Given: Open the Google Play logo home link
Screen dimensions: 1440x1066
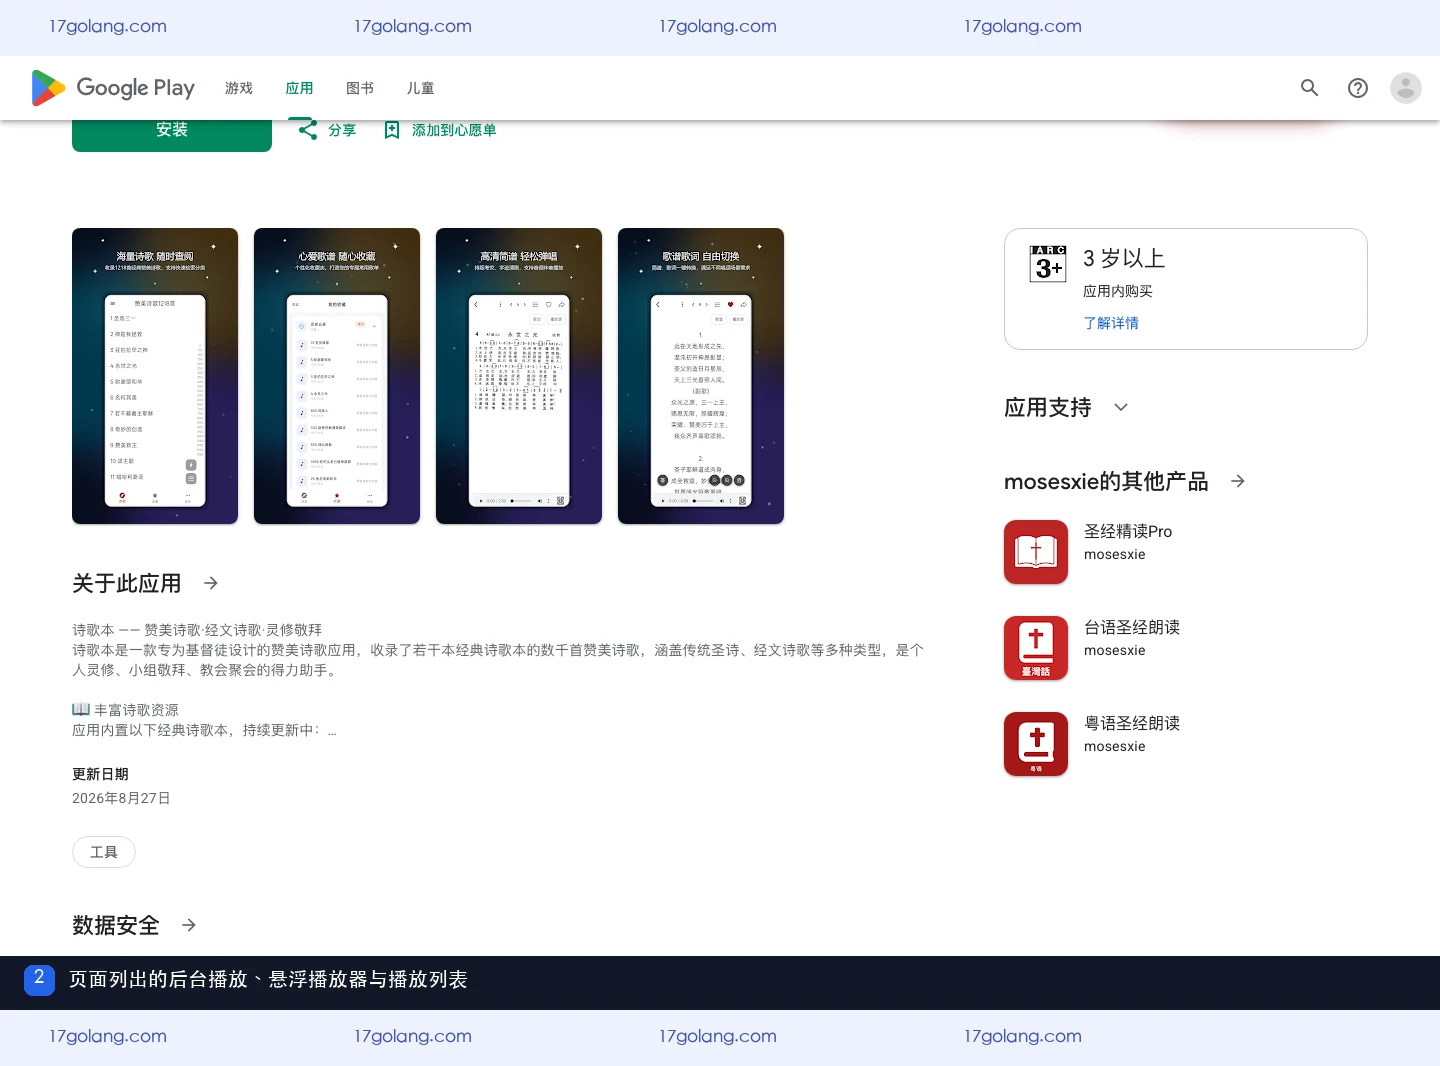Looking at the screenshot, I should click(113, 88).
